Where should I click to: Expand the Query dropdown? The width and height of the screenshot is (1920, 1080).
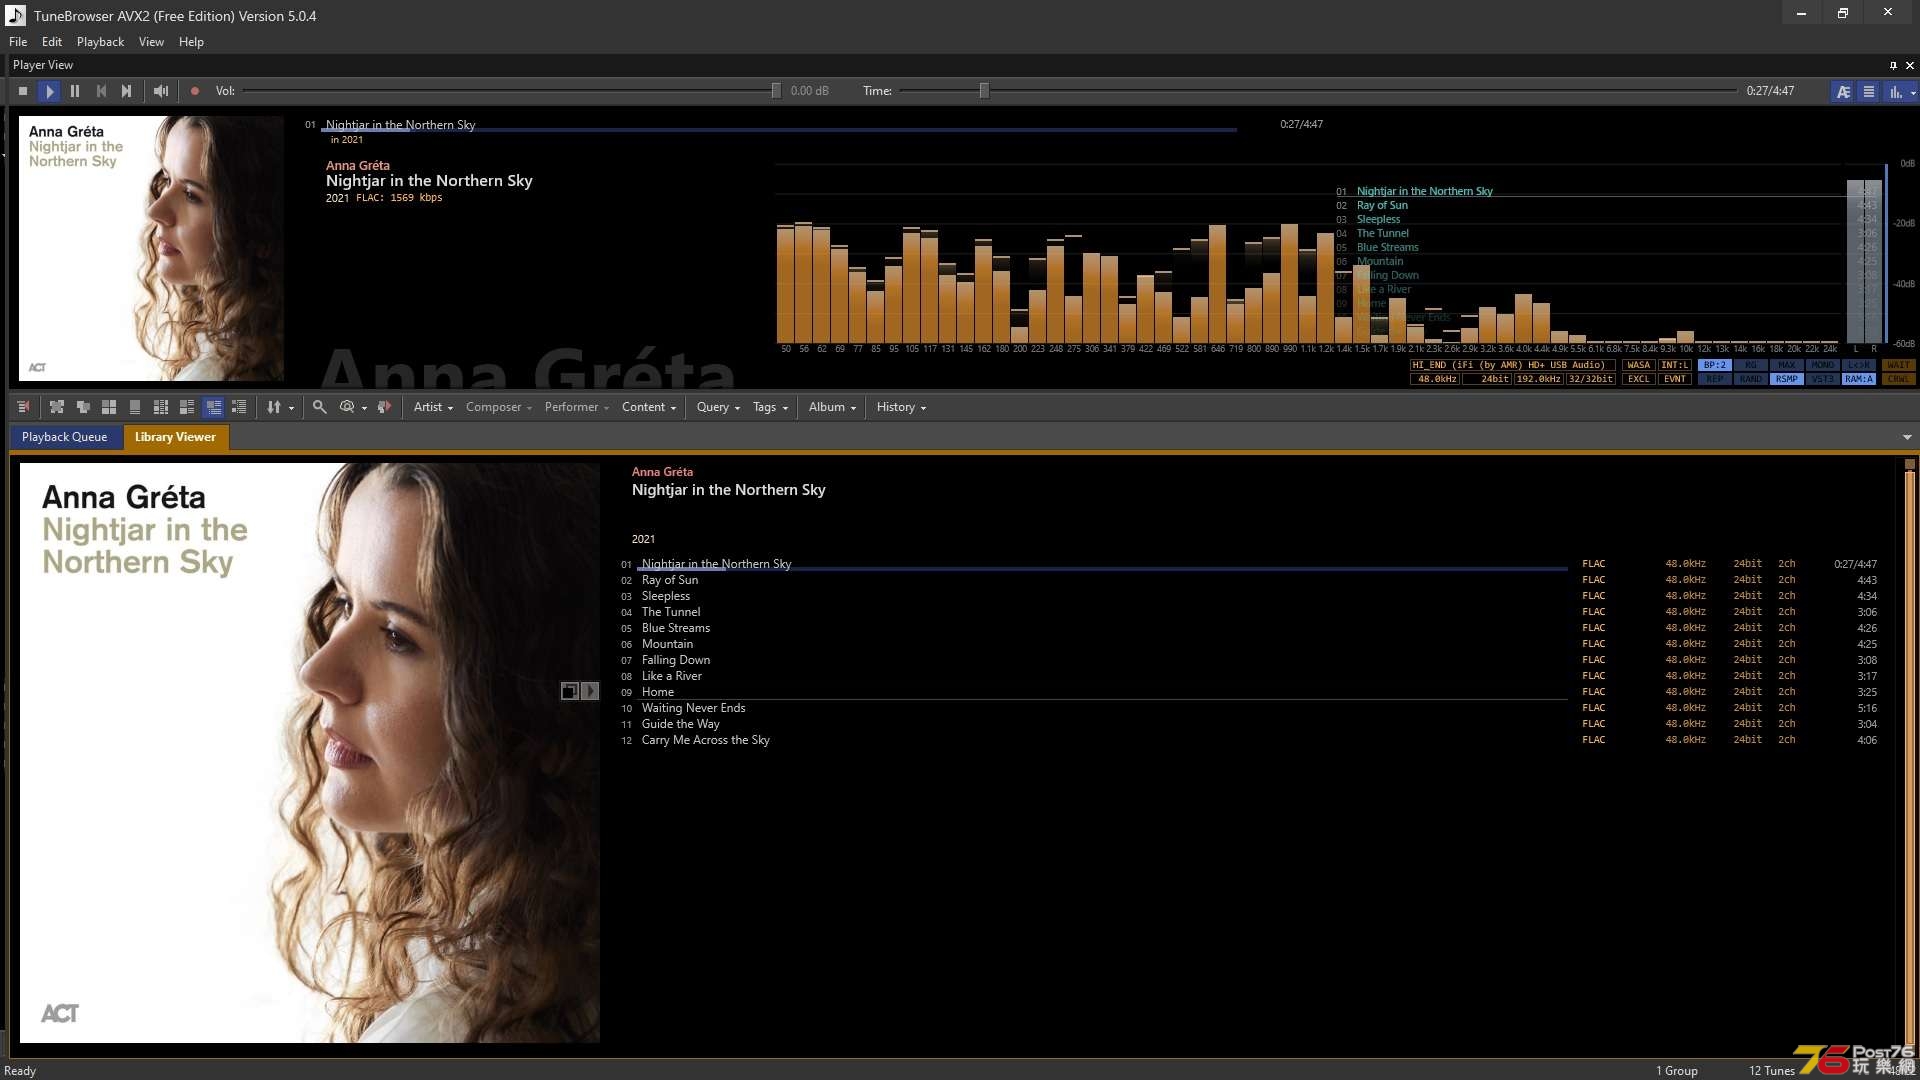click(x=718, y=407)
